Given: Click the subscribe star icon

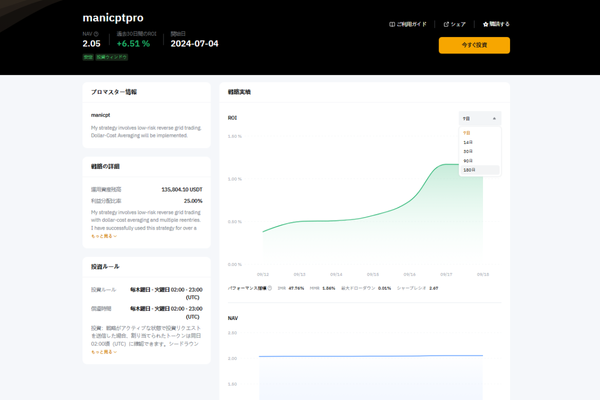Looking at the screenshot, I should (x=486, y=24).
